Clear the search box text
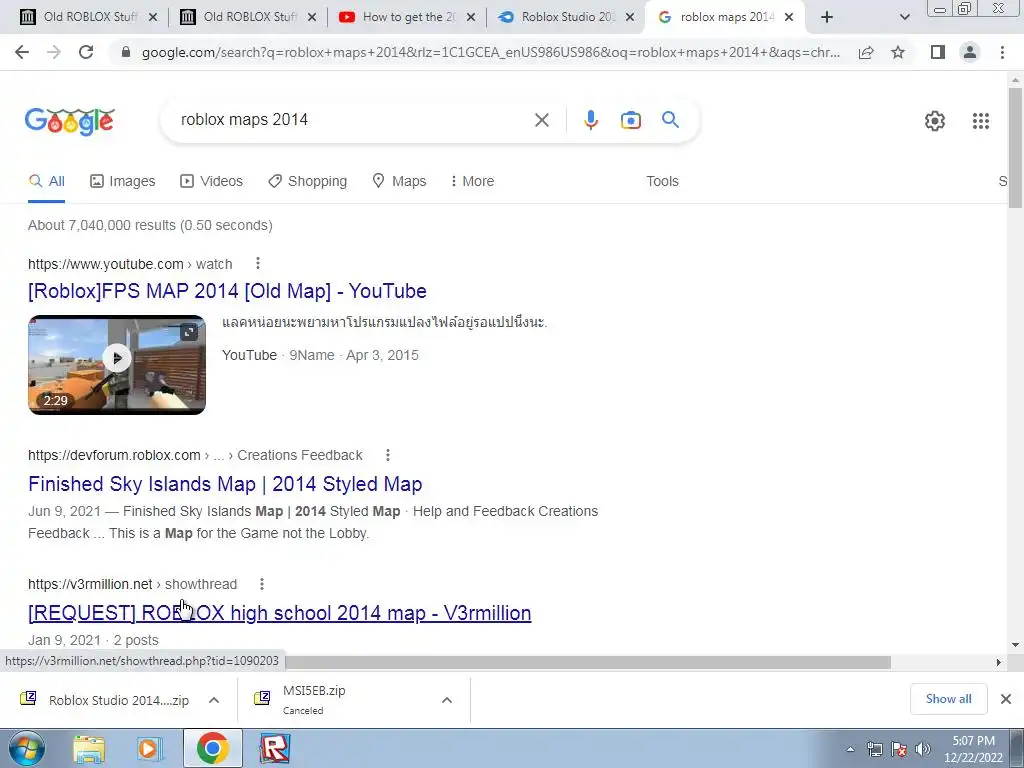Viewport: 1024px width, 768px height. coord(541,120)
